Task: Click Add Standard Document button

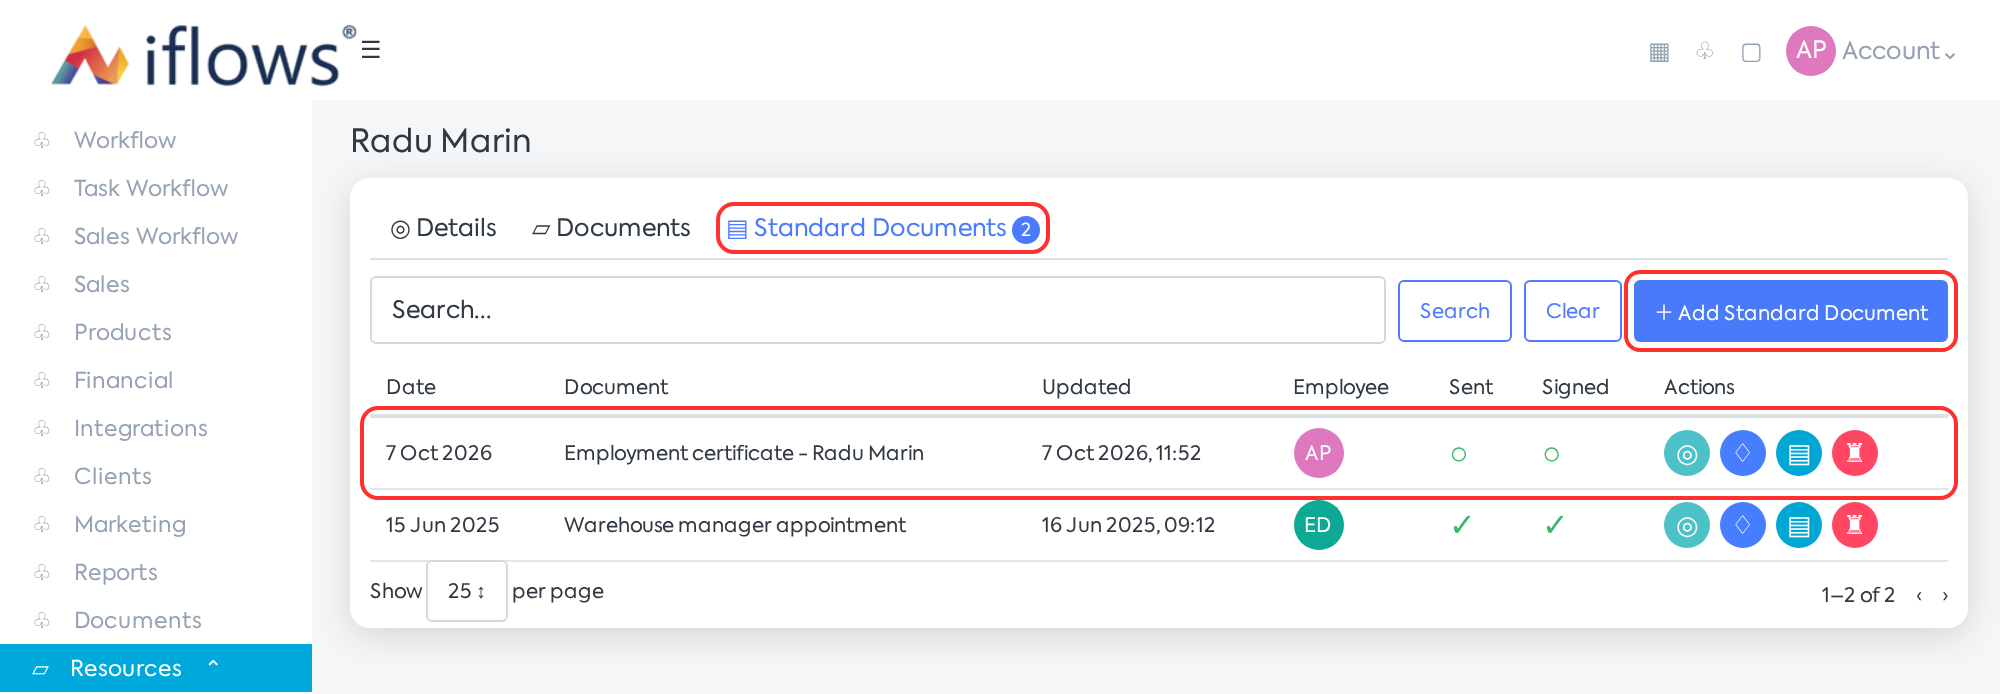Action: (1790, 312)
